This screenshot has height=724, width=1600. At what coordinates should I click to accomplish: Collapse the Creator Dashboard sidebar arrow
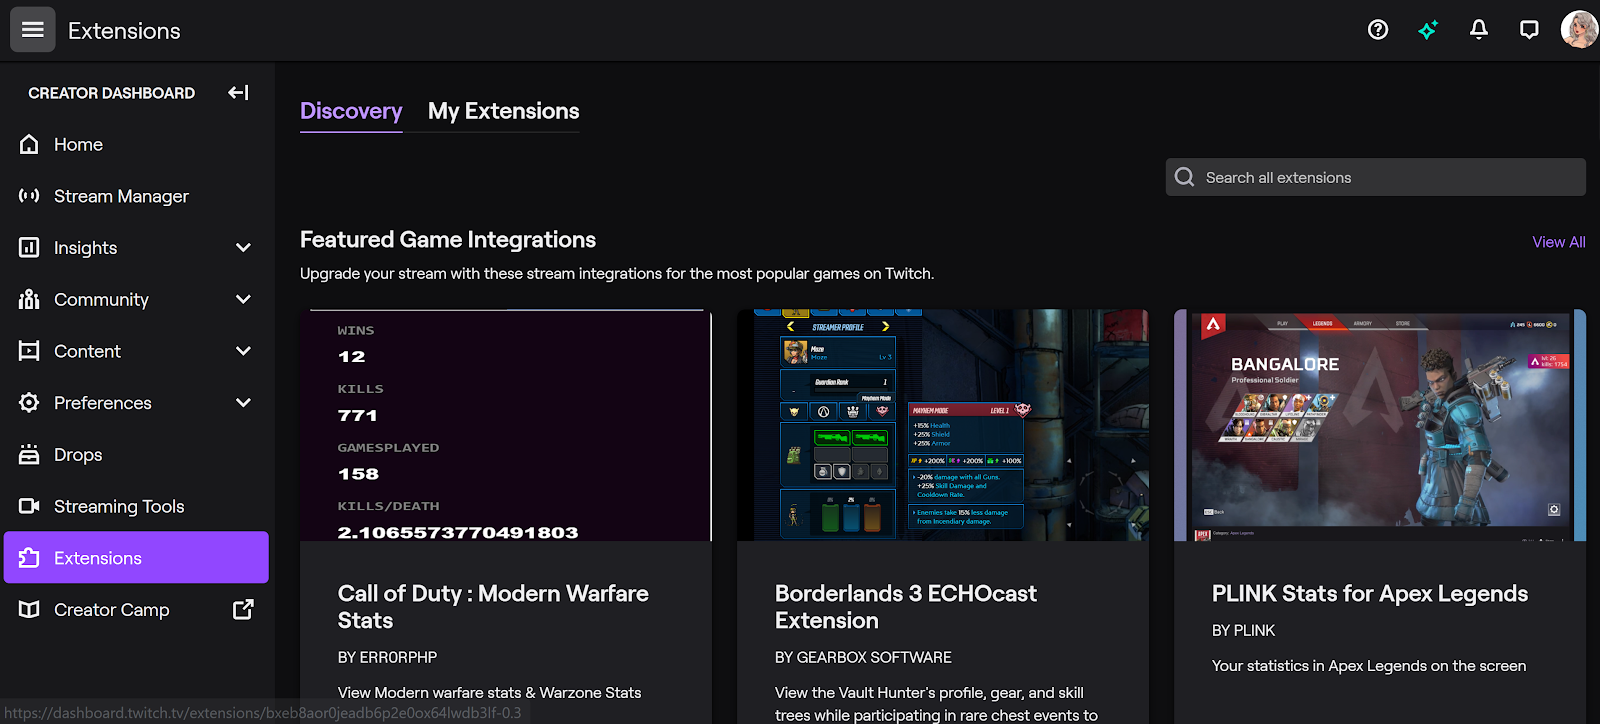pyautogui.click(x=238, y=93)
